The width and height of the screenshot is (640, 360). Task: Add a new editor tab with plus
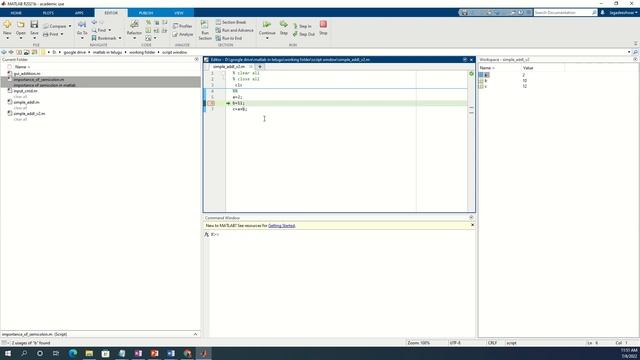260,67
